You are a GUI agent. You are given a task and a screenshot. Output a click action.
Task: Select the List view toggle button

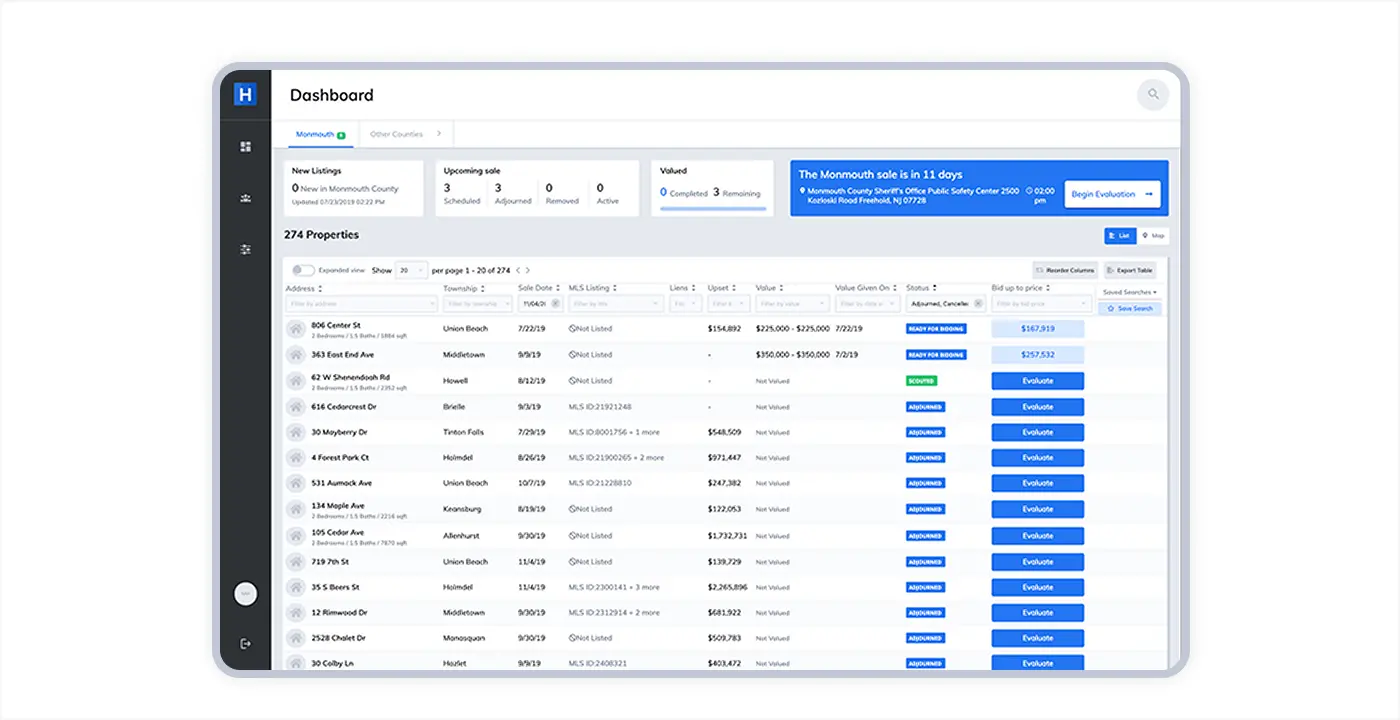coord(1119,236)
